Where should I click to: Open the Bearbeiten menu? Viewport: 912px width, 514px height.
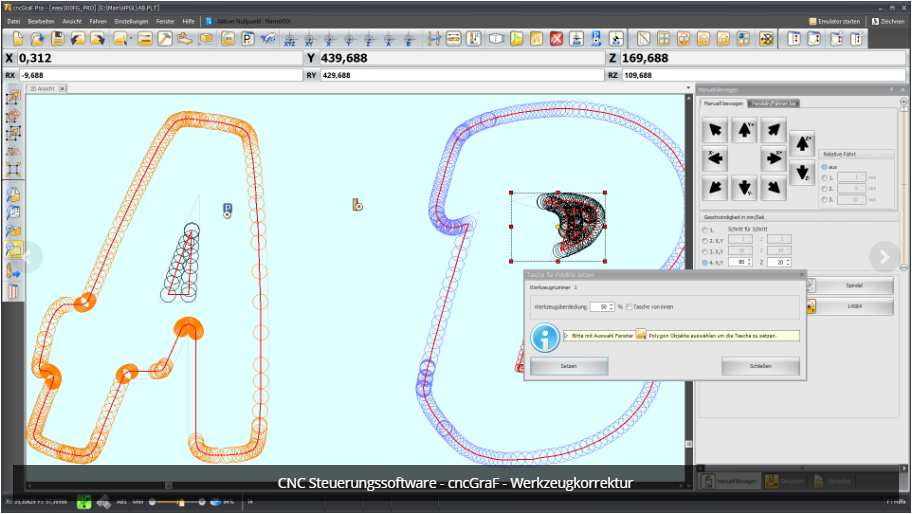click(x=41, y=22)
